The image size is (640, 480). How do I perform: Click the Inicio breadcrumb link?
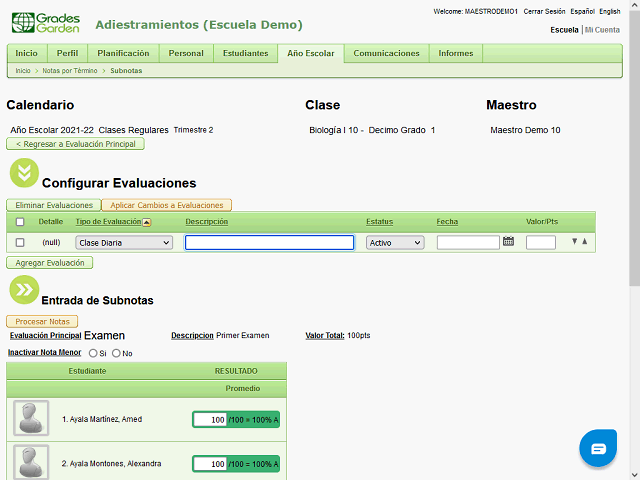click(23, 71)
